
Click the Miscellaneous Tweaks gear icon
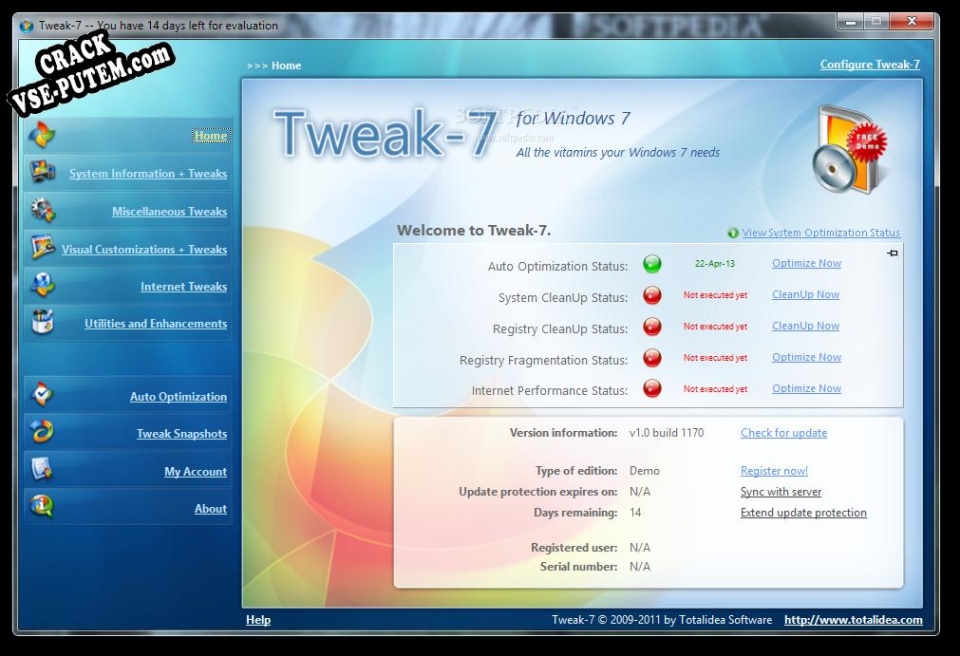point(42,211)
